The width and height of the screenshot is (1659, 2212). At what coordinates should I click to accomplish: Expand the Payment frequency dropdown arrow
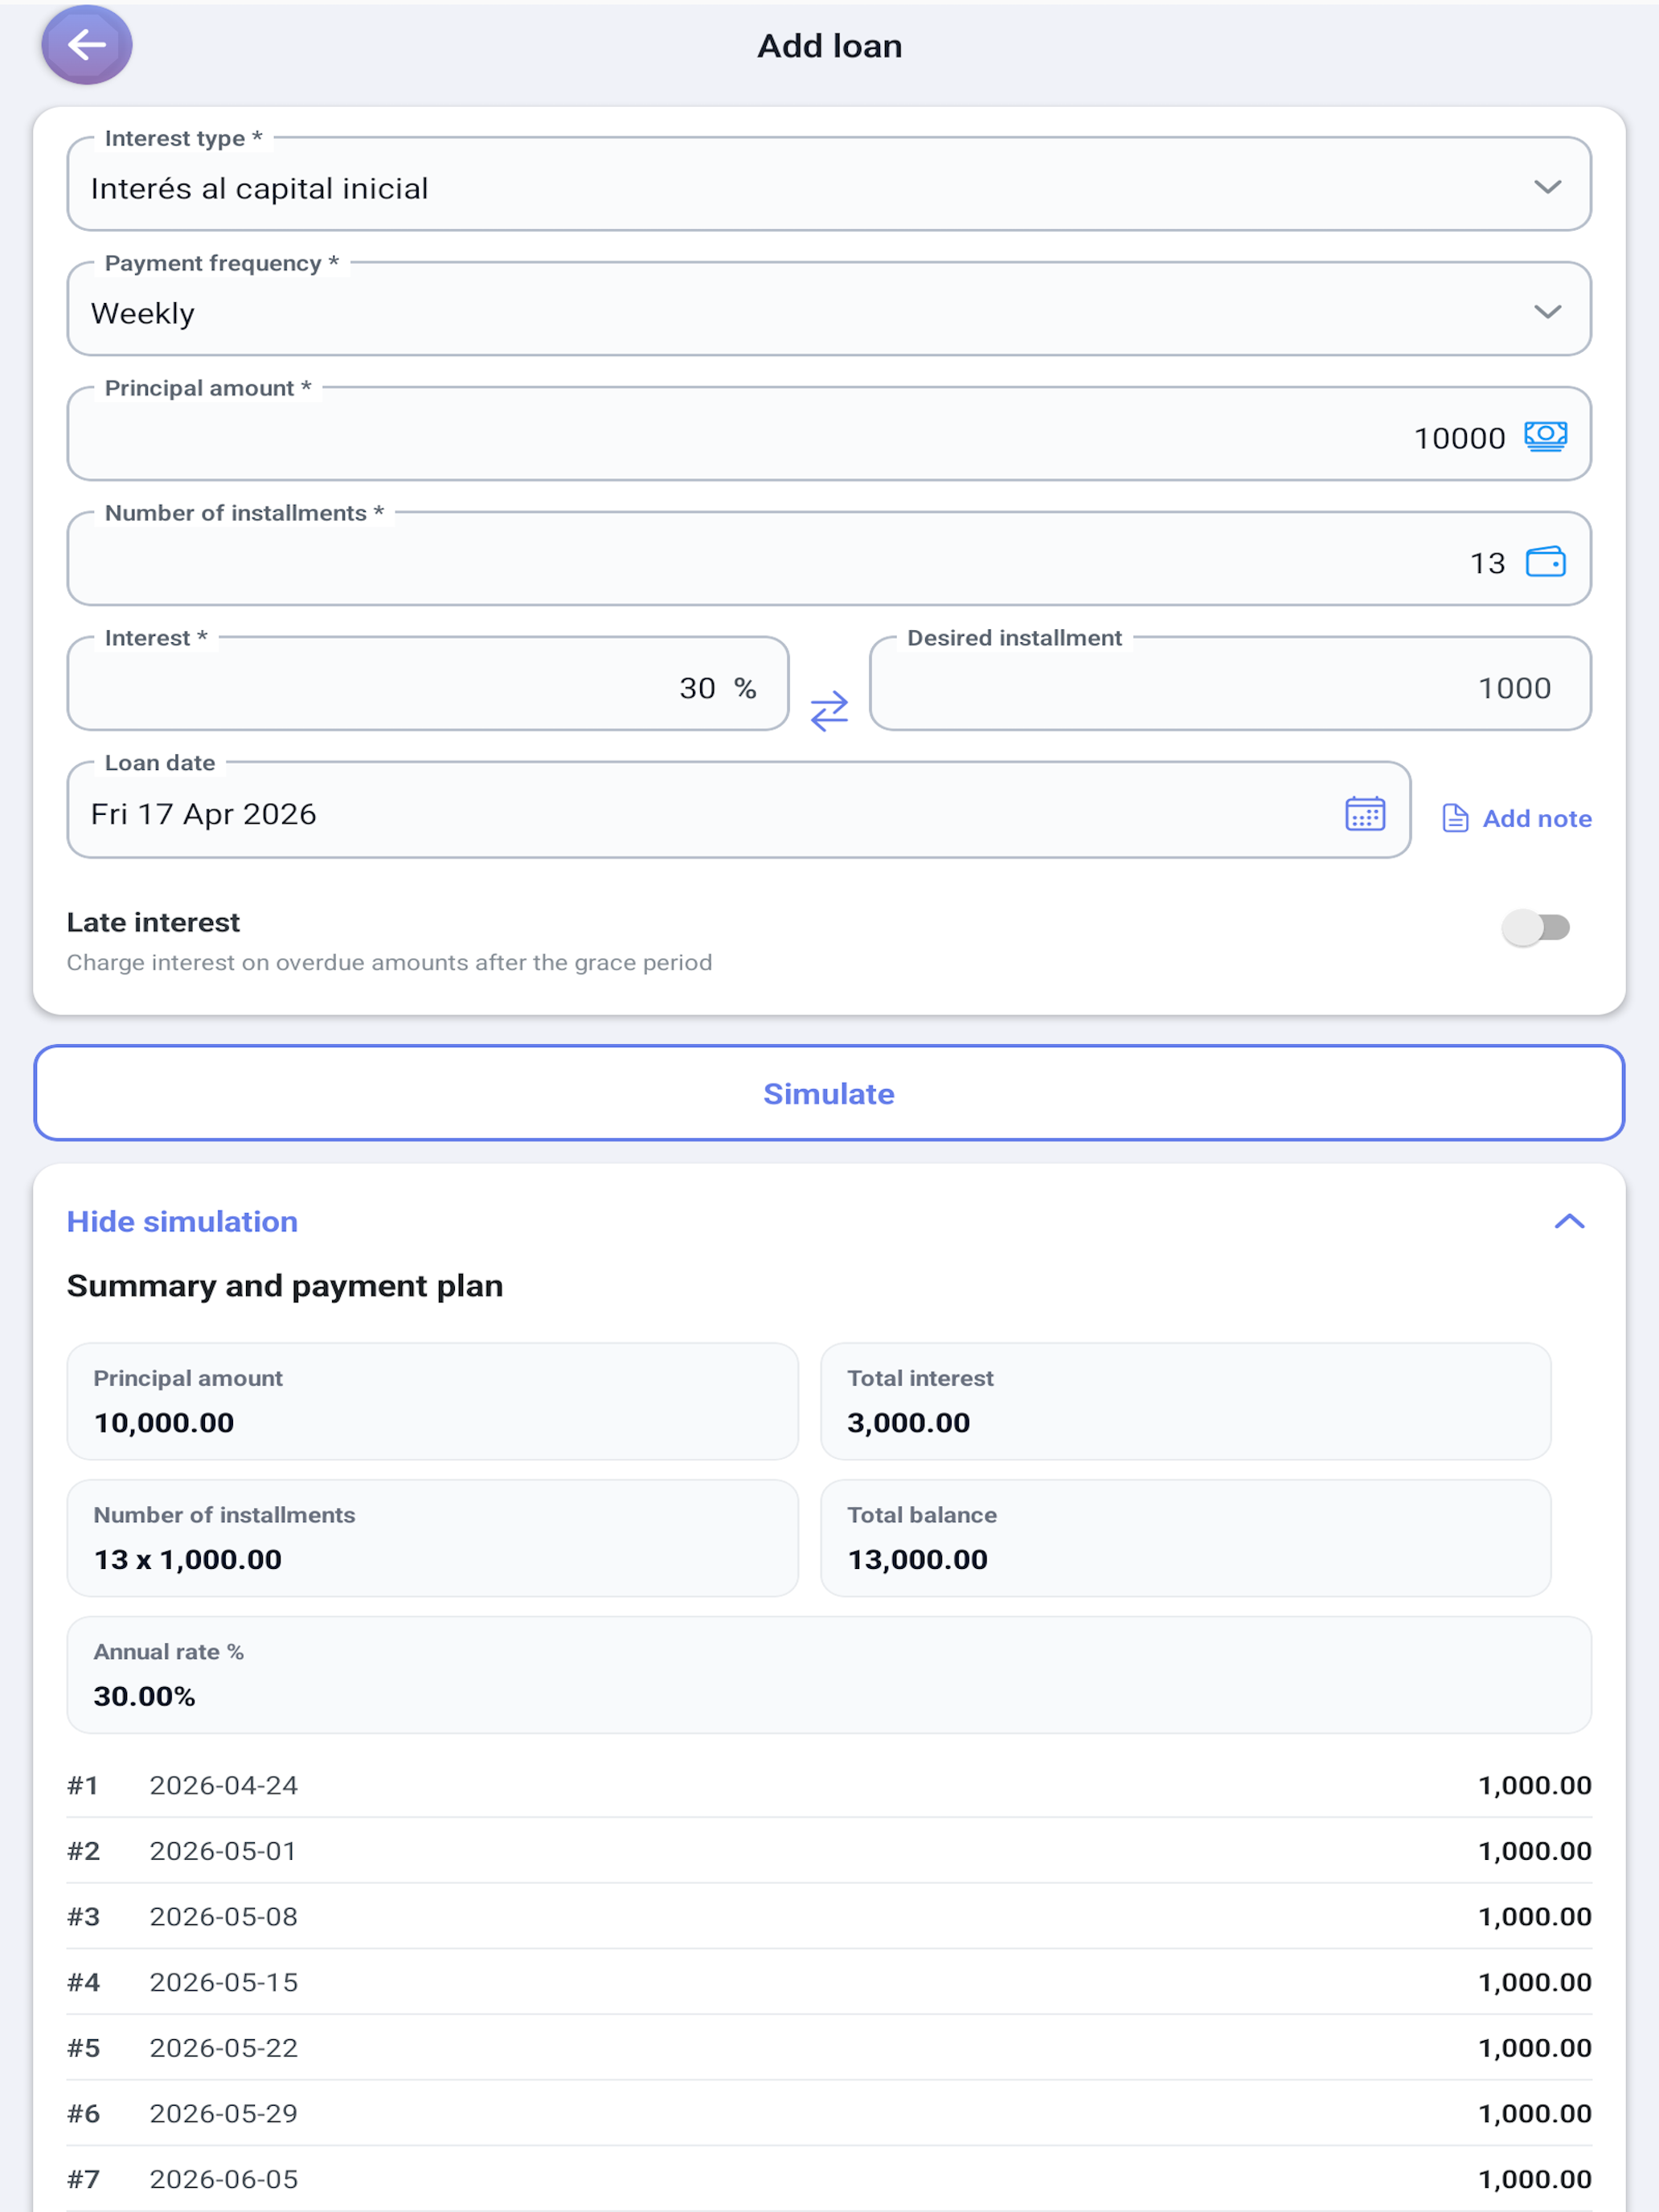[1547, 312]
